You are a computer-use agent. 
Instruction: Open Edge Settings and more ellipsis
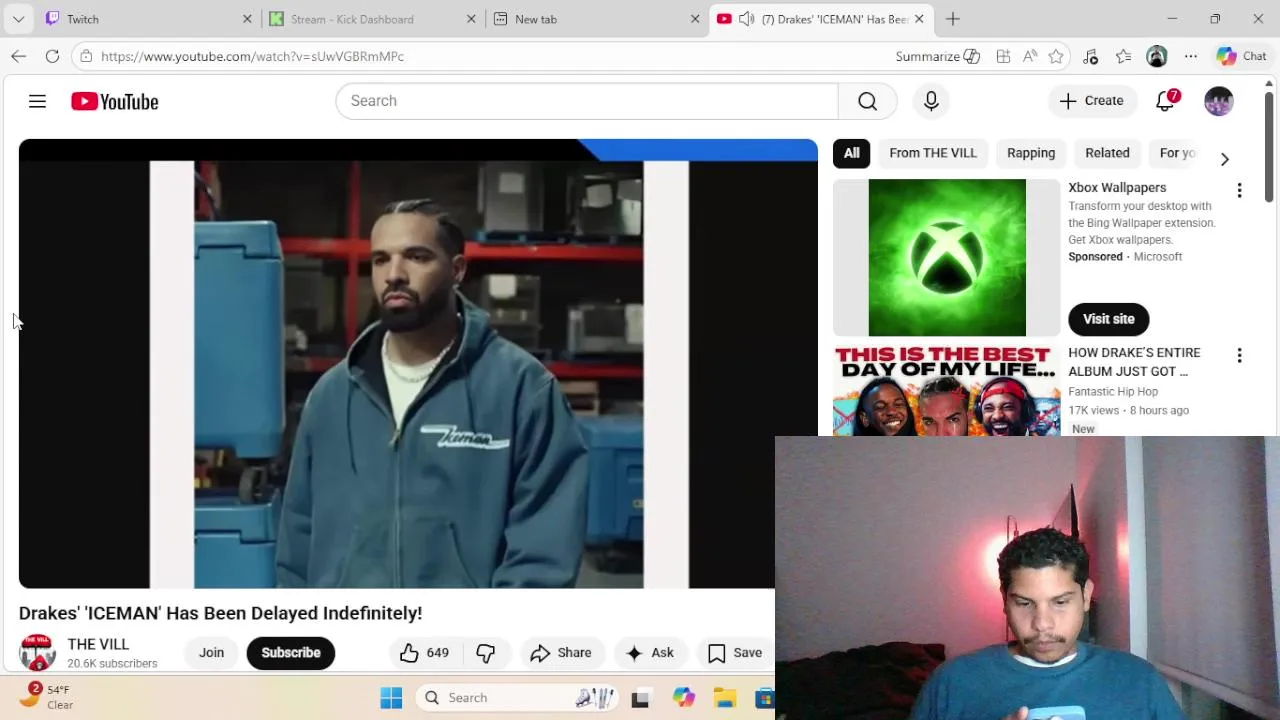pyautogui.click(x=1190, y=56)
